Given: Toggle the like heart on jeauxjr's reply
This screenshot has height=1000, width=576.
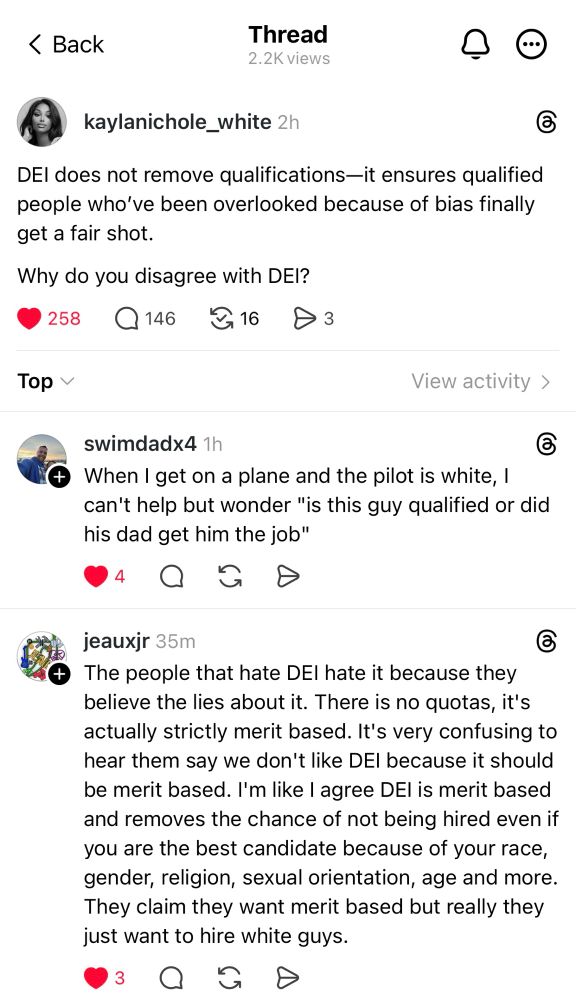Looking at the screenshot, I should click(97, 978).
